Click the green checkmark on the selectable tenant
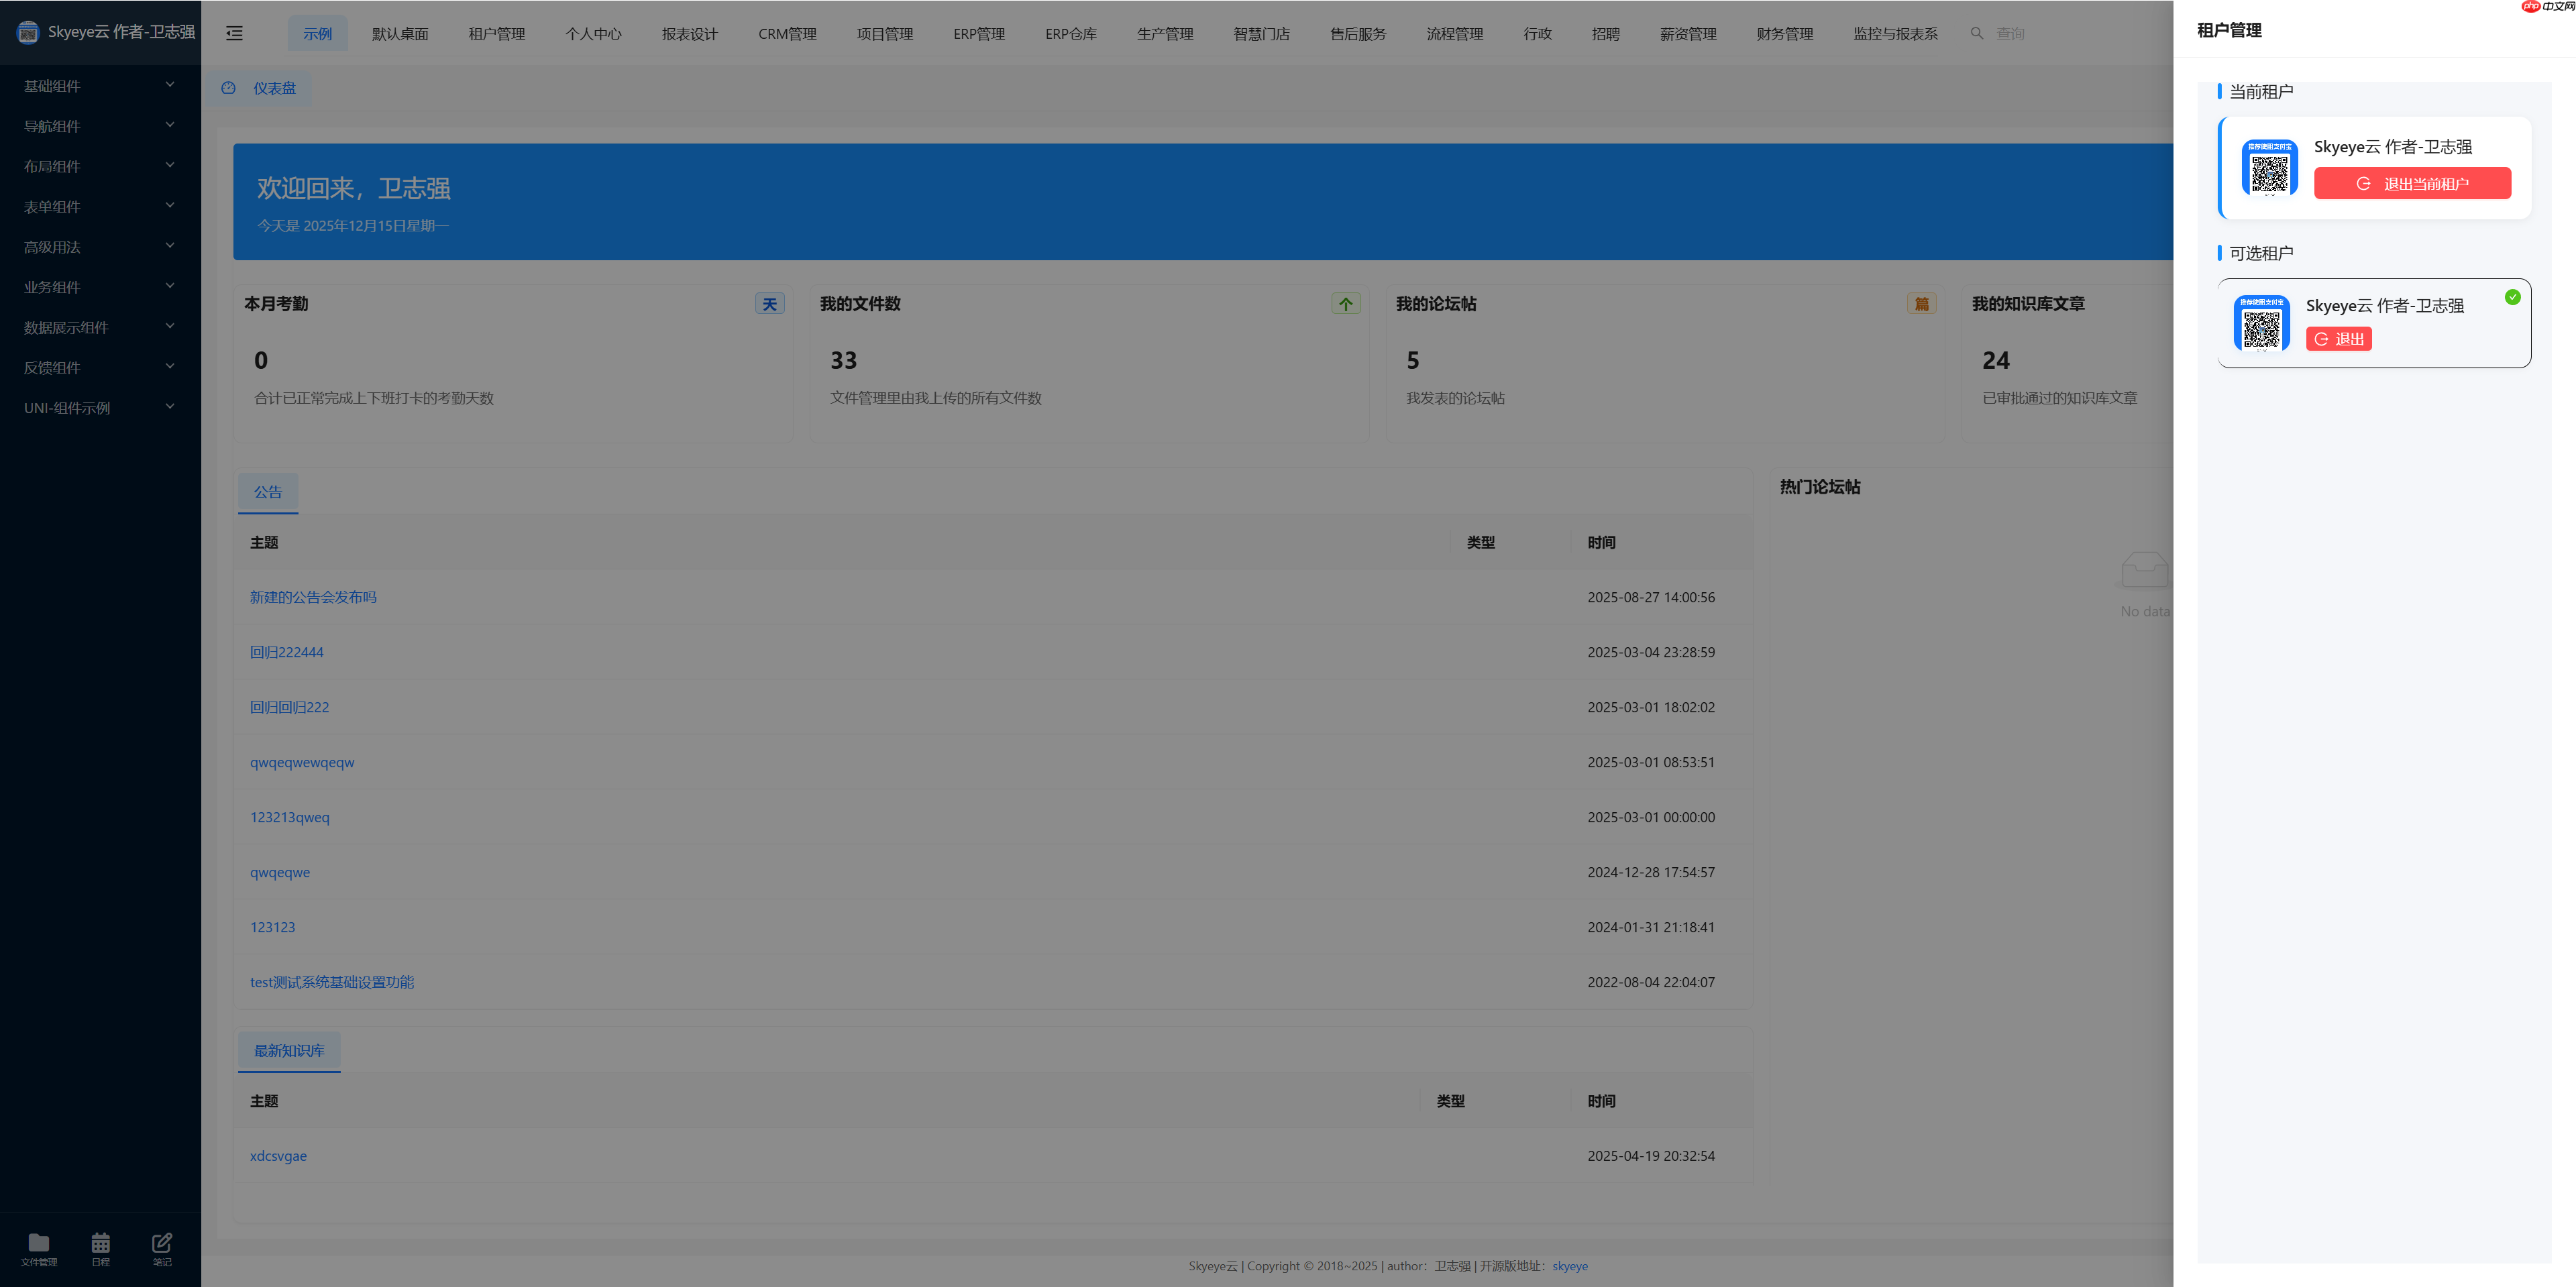This screenshot has height=1287, width=2576. point(2513,297)
